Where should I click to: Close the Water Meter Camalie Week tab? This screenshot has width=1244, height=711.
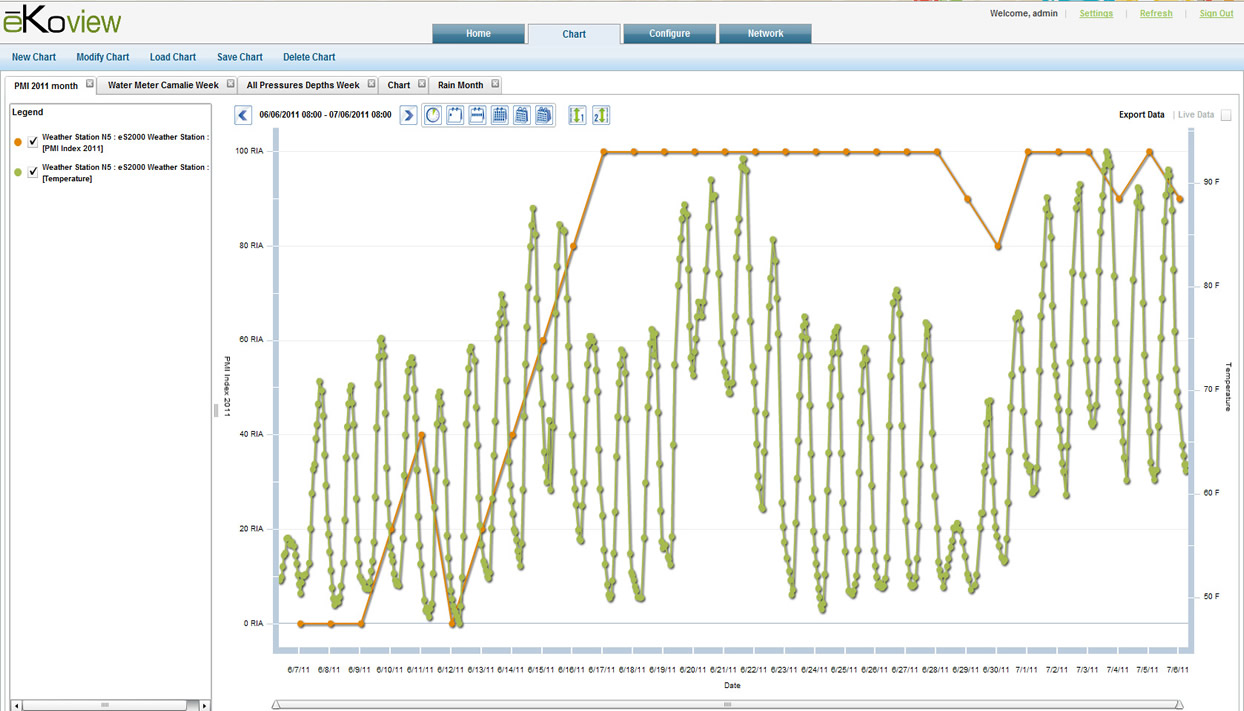(x=231, y=84)
